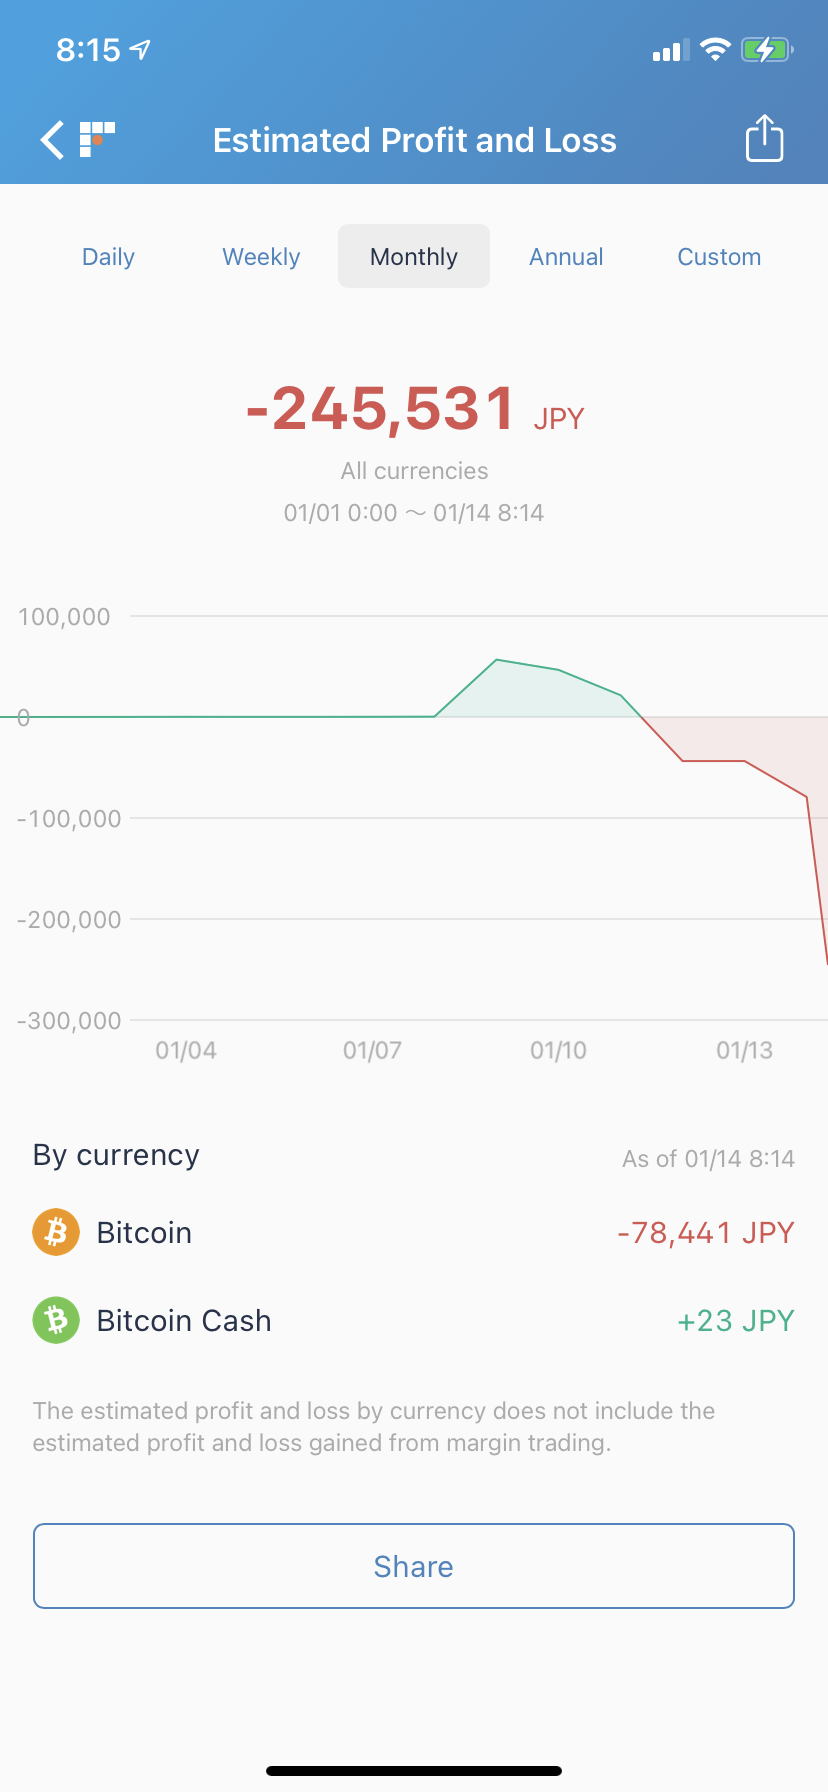Screen dimensions: 828x1792
Task: Tap the orange Bitcoin icon
Action: click(x=56, y=1232)
